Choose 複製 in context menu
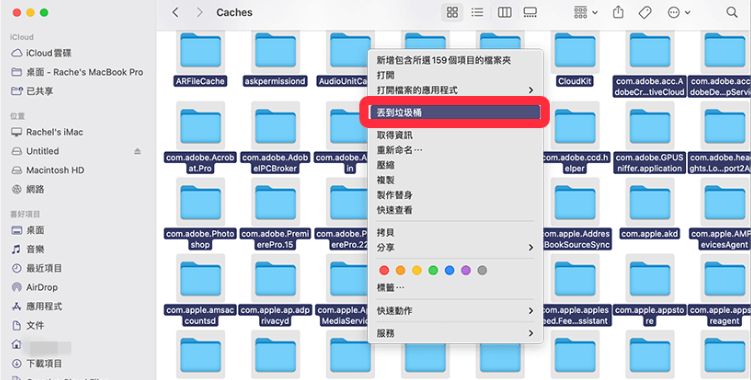Viewport: 751px width, 380px height. [x=455, y=180]
